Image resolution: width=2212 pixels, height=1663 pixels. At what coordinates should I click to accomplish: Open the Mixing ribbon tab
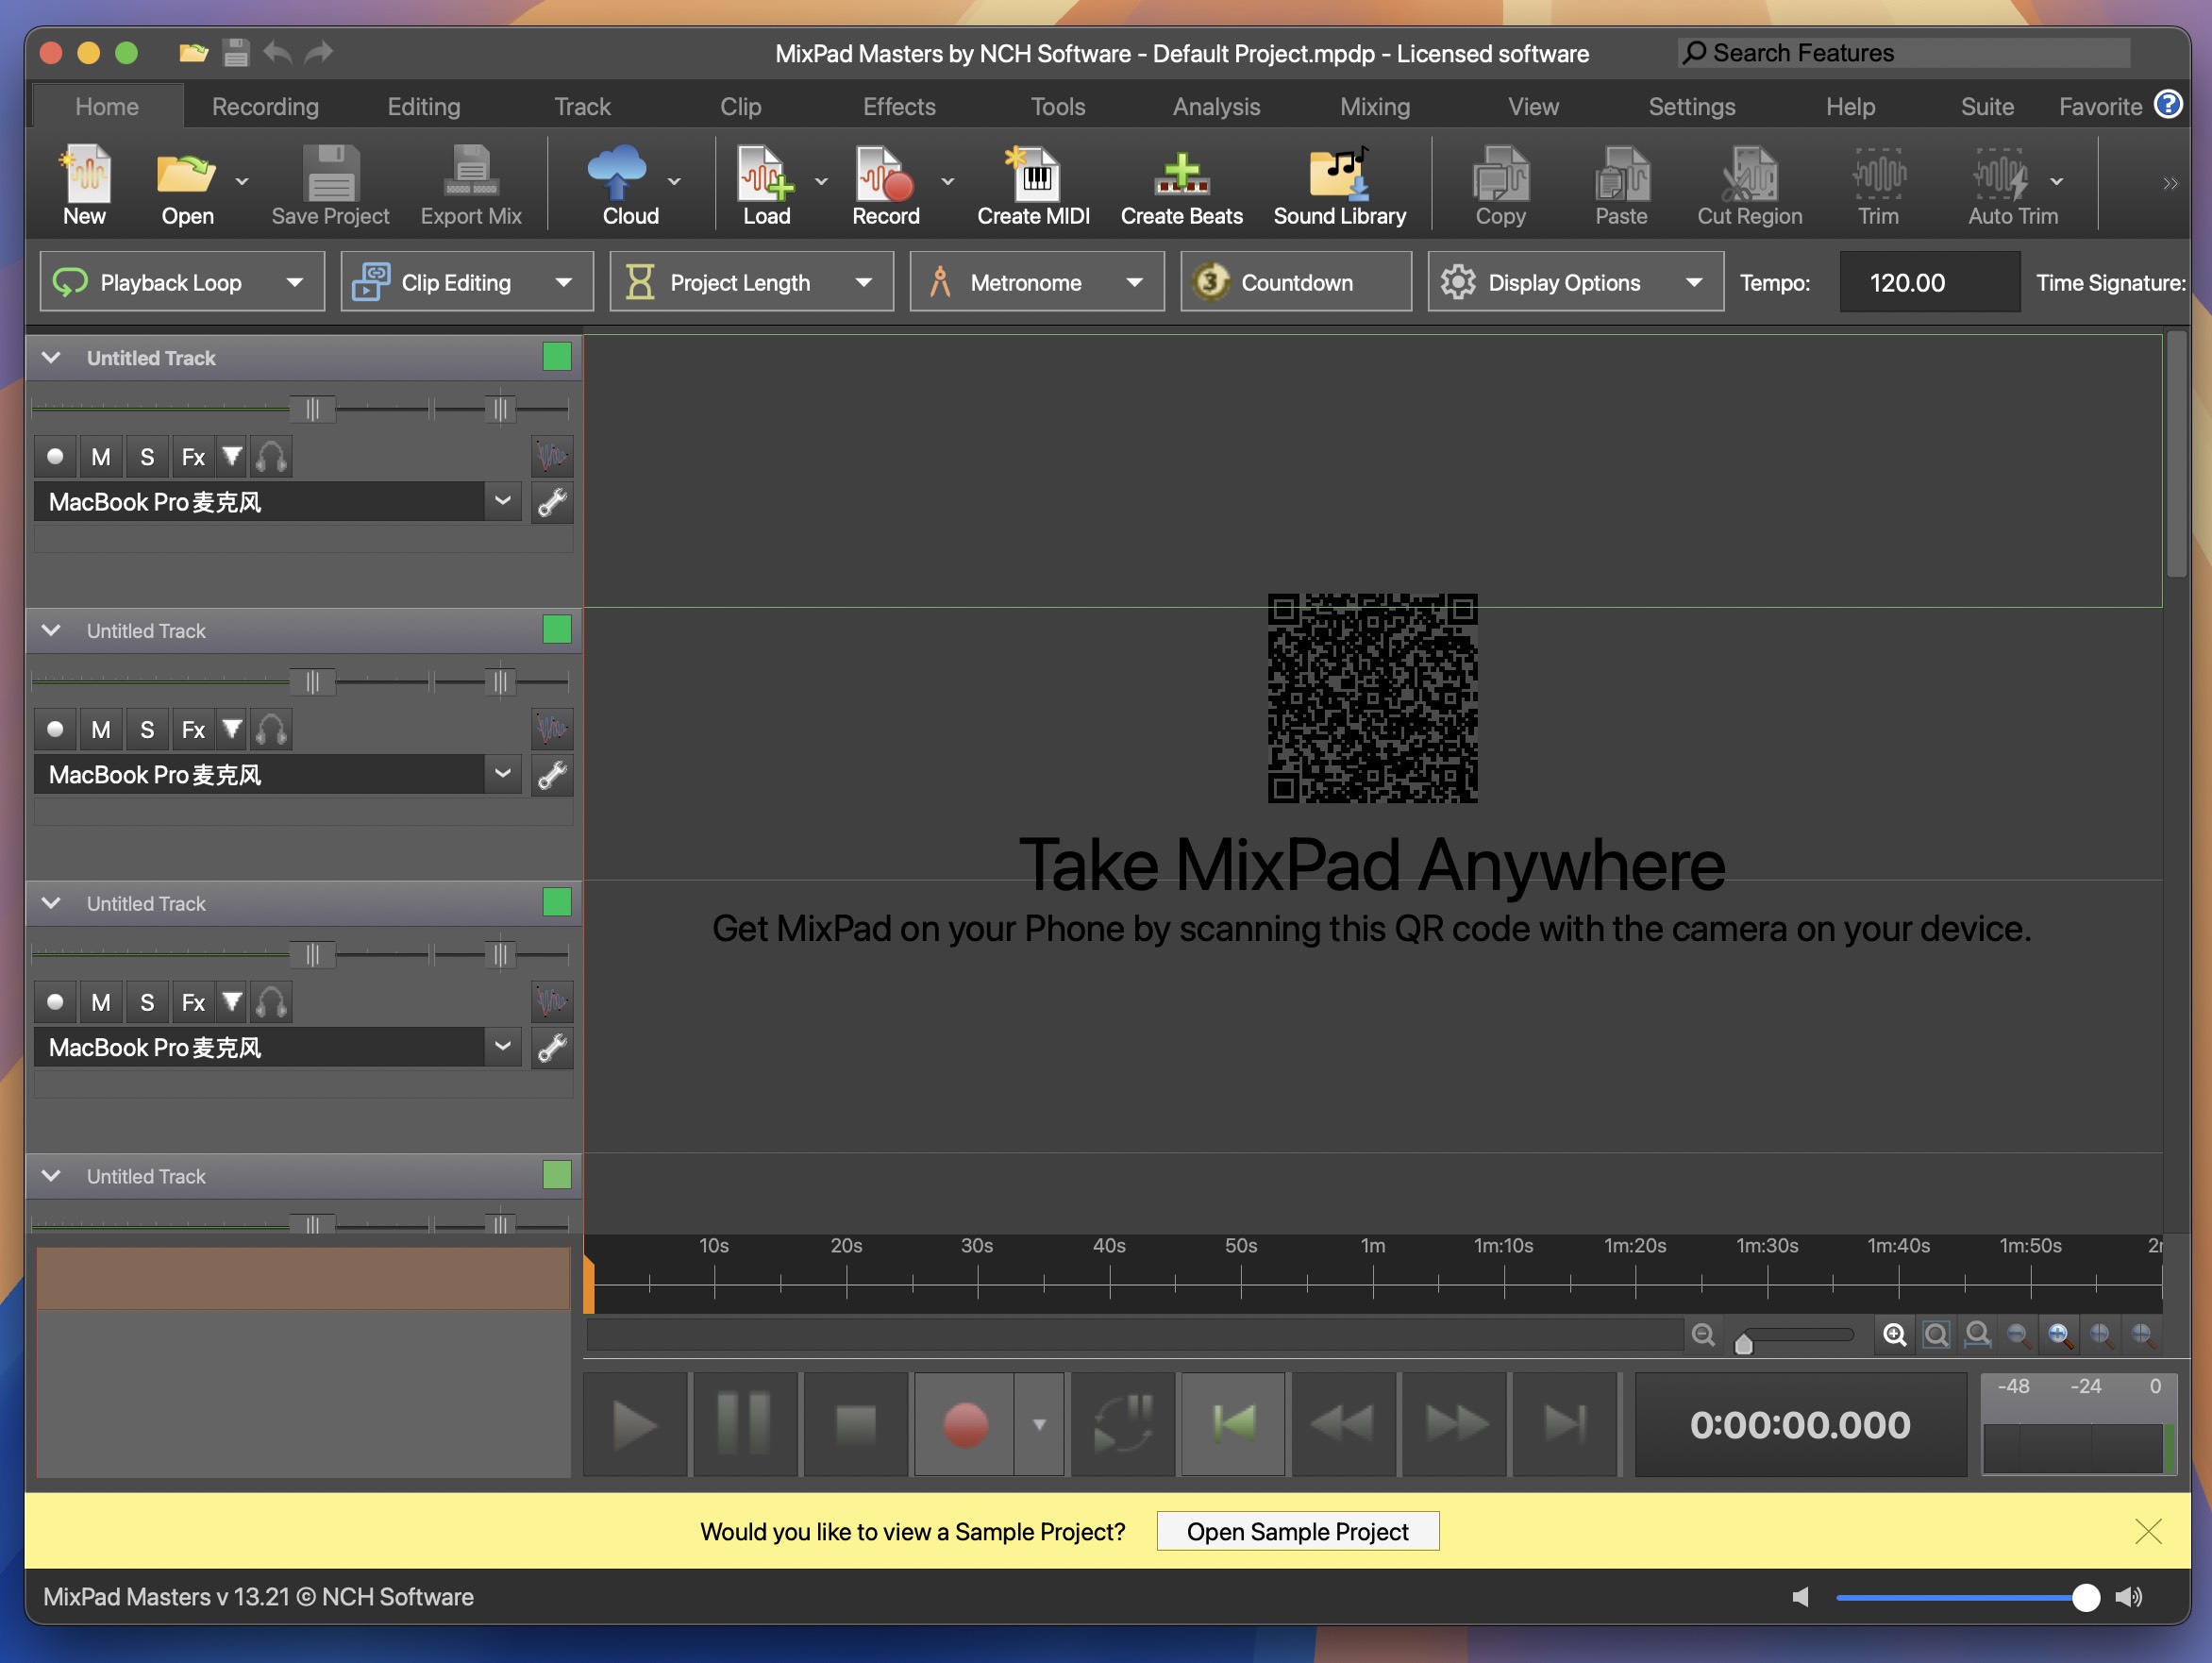click(1374, 106)
